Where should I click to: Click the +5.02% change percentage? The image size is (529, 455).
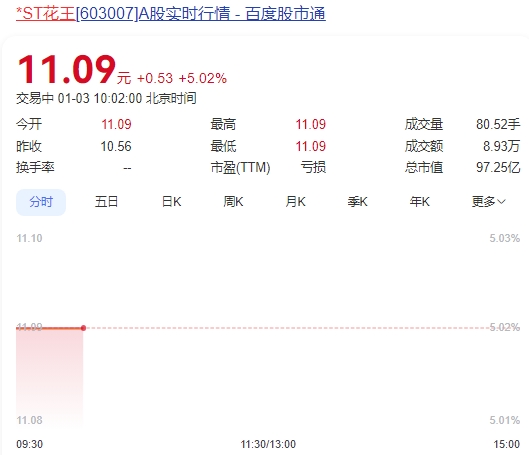pos(203,78)
